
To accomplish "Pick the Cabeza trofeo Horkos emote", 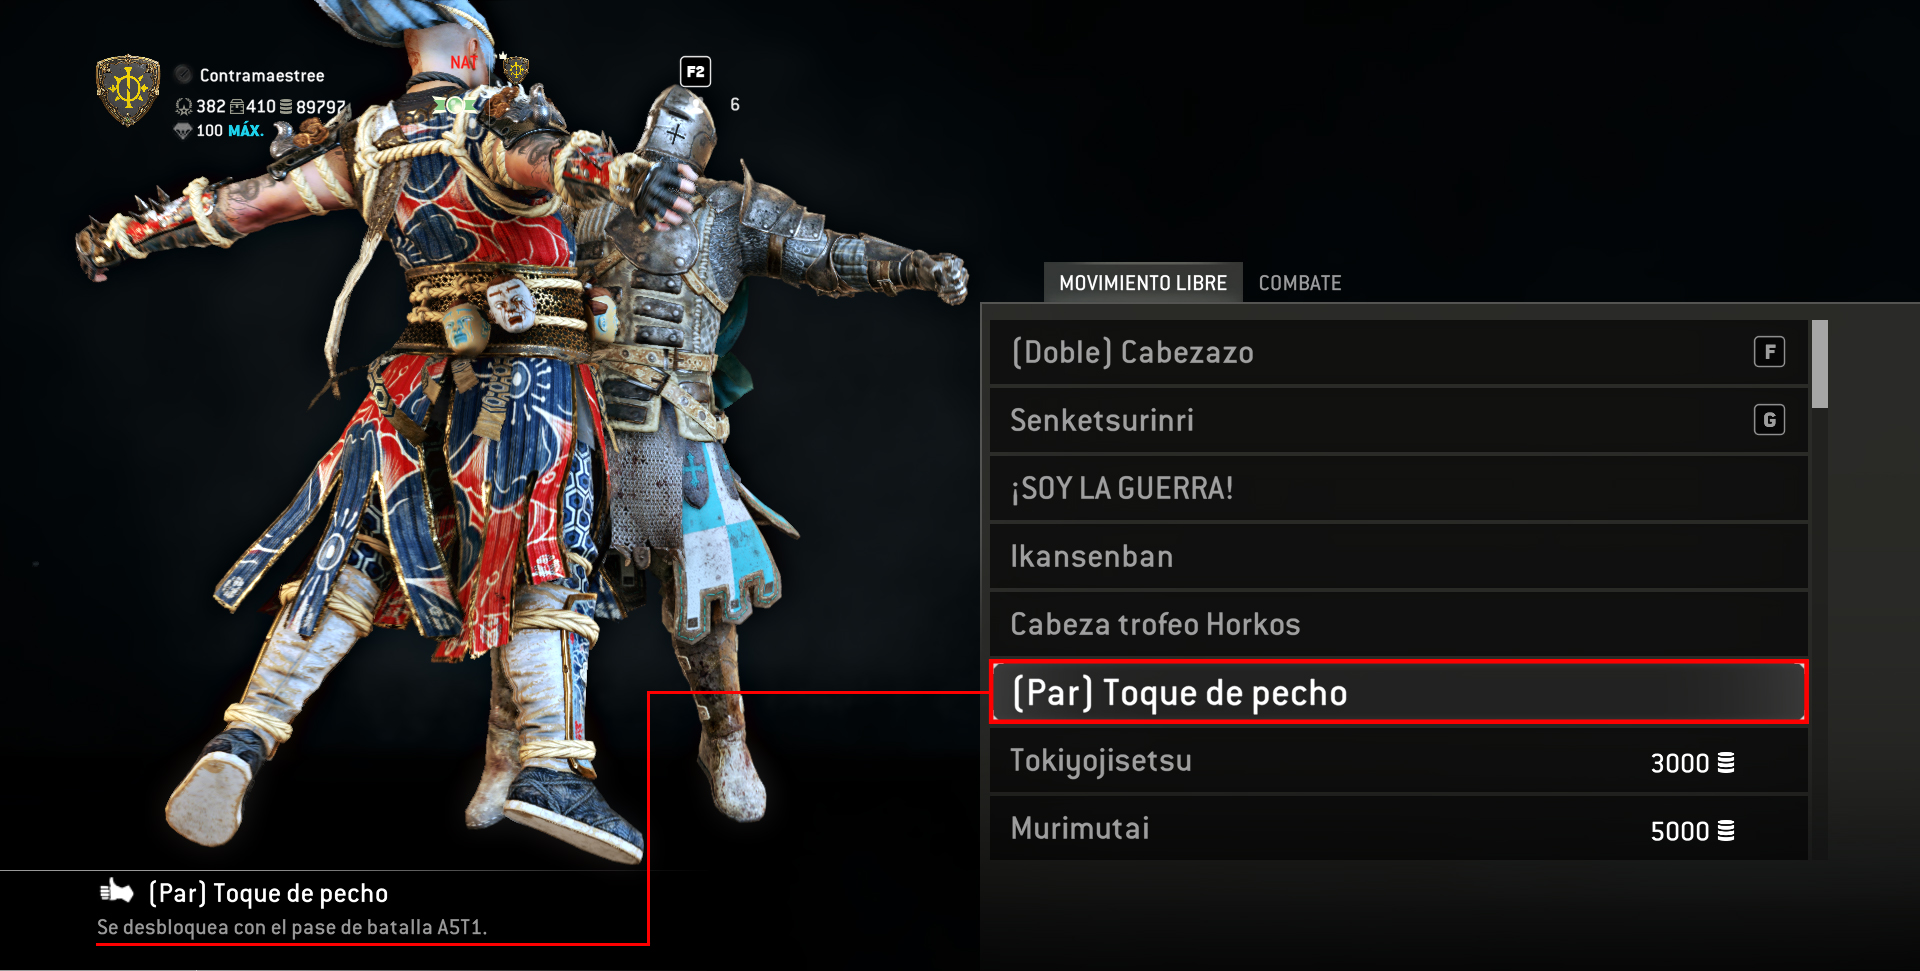I will coord(1399,624).
